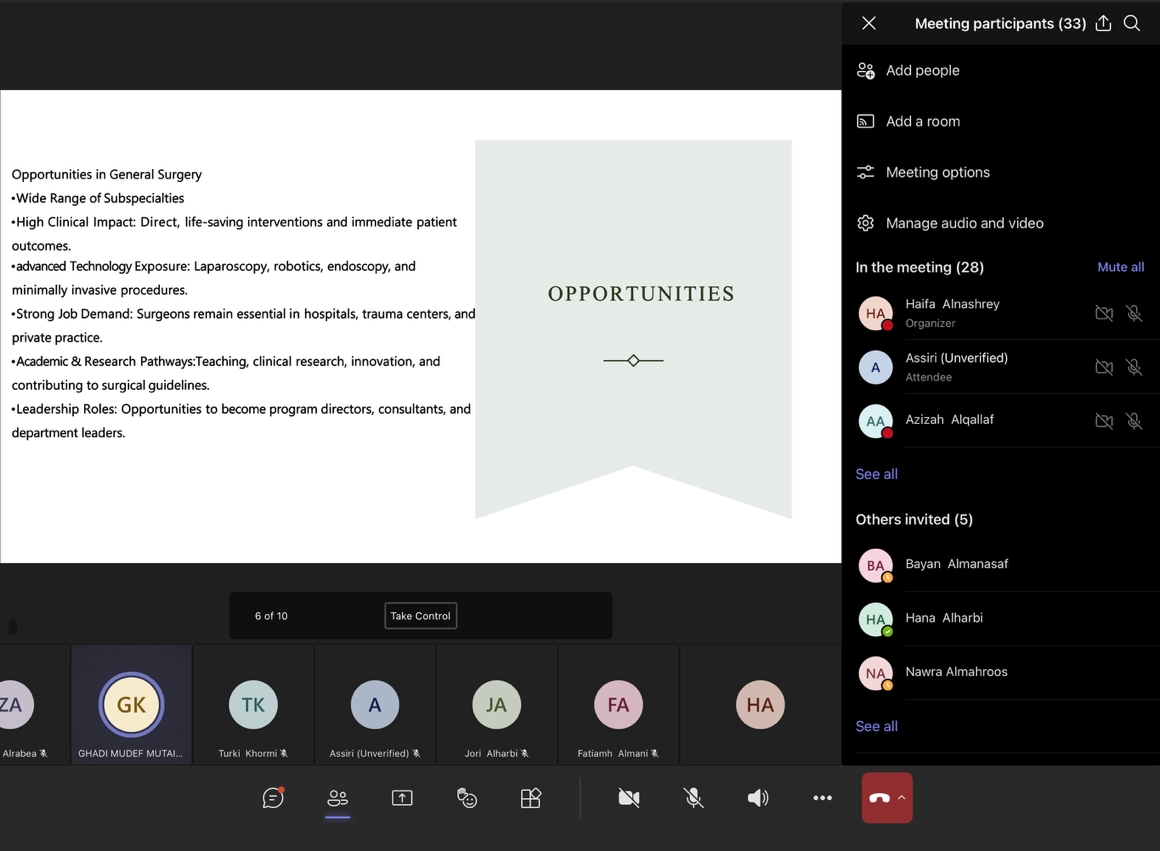Open the reactions emoji icon
This screenshot has height=851, width=1160.
click(x=467, y=798)
